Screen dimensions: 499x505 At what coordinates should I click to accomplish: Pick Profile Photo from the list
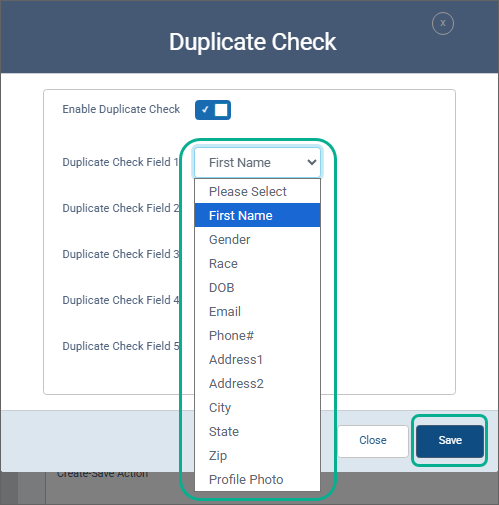point(257,479)
